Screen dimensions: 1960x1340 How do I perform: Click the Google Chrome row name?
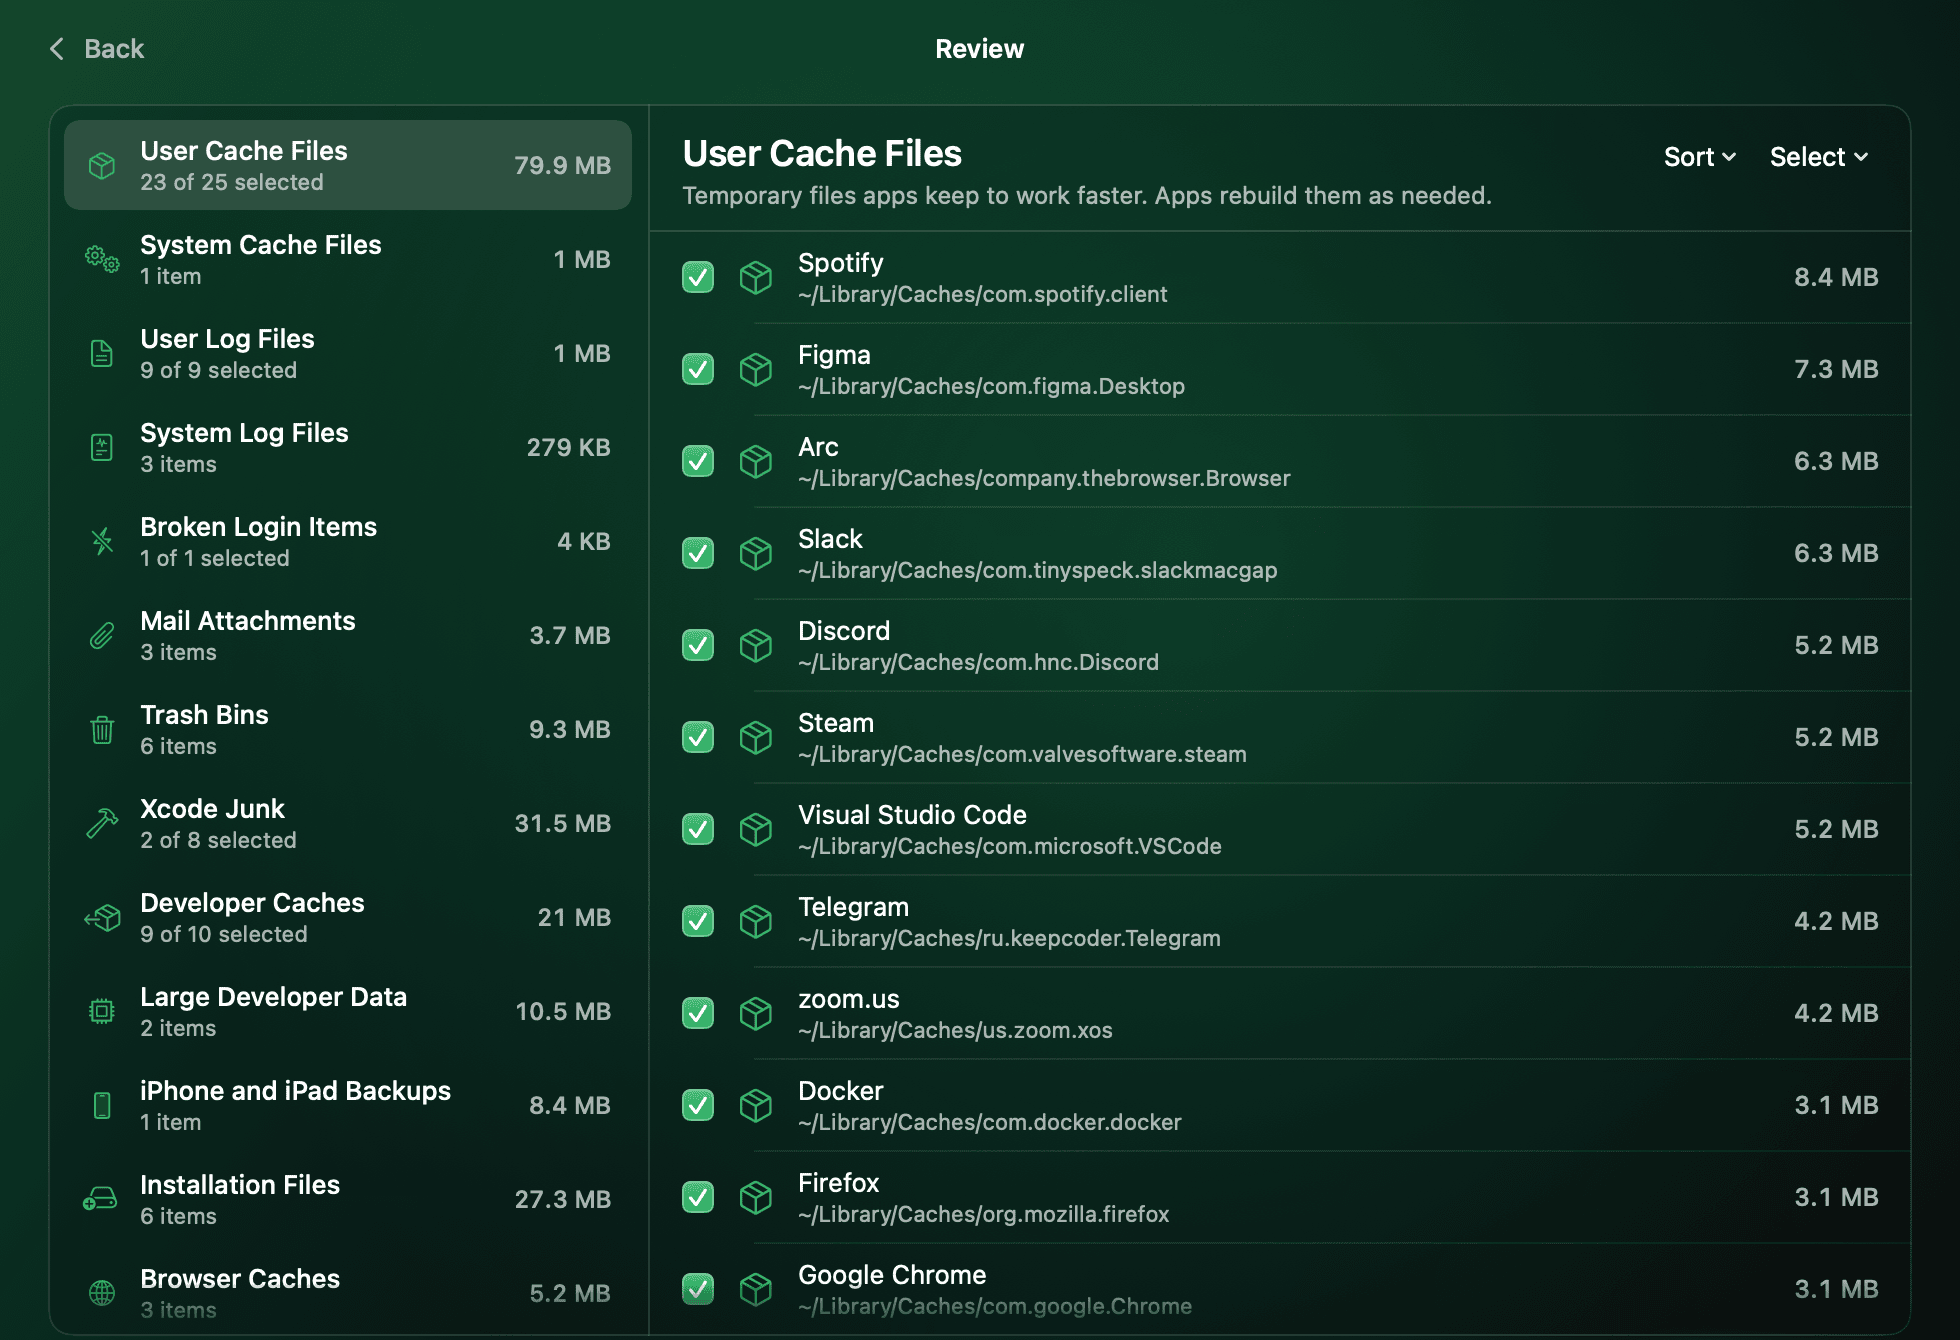(892, 1275)
